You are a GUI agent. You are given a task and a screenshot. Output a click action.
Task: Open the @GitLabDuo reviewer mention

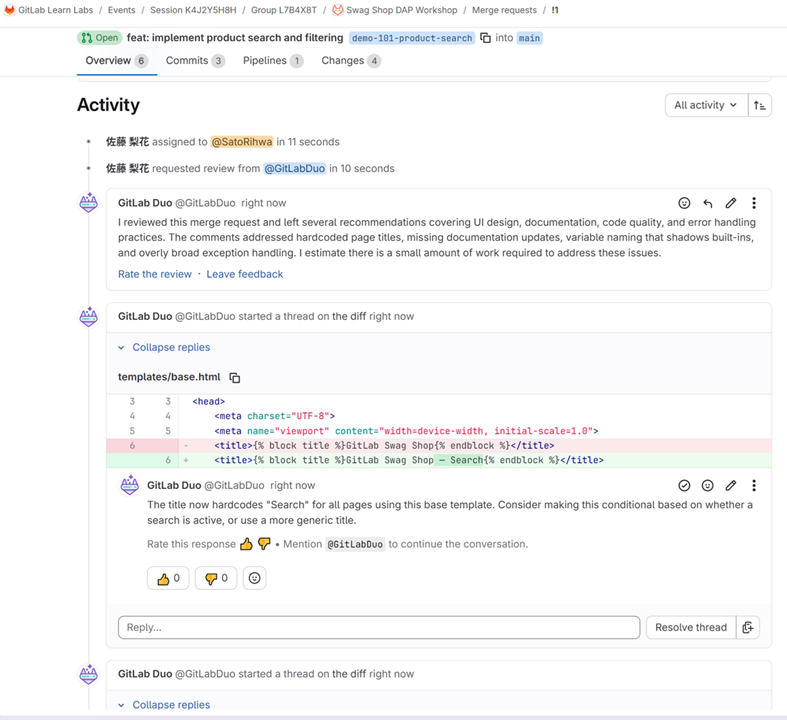[x=295, y=169]
